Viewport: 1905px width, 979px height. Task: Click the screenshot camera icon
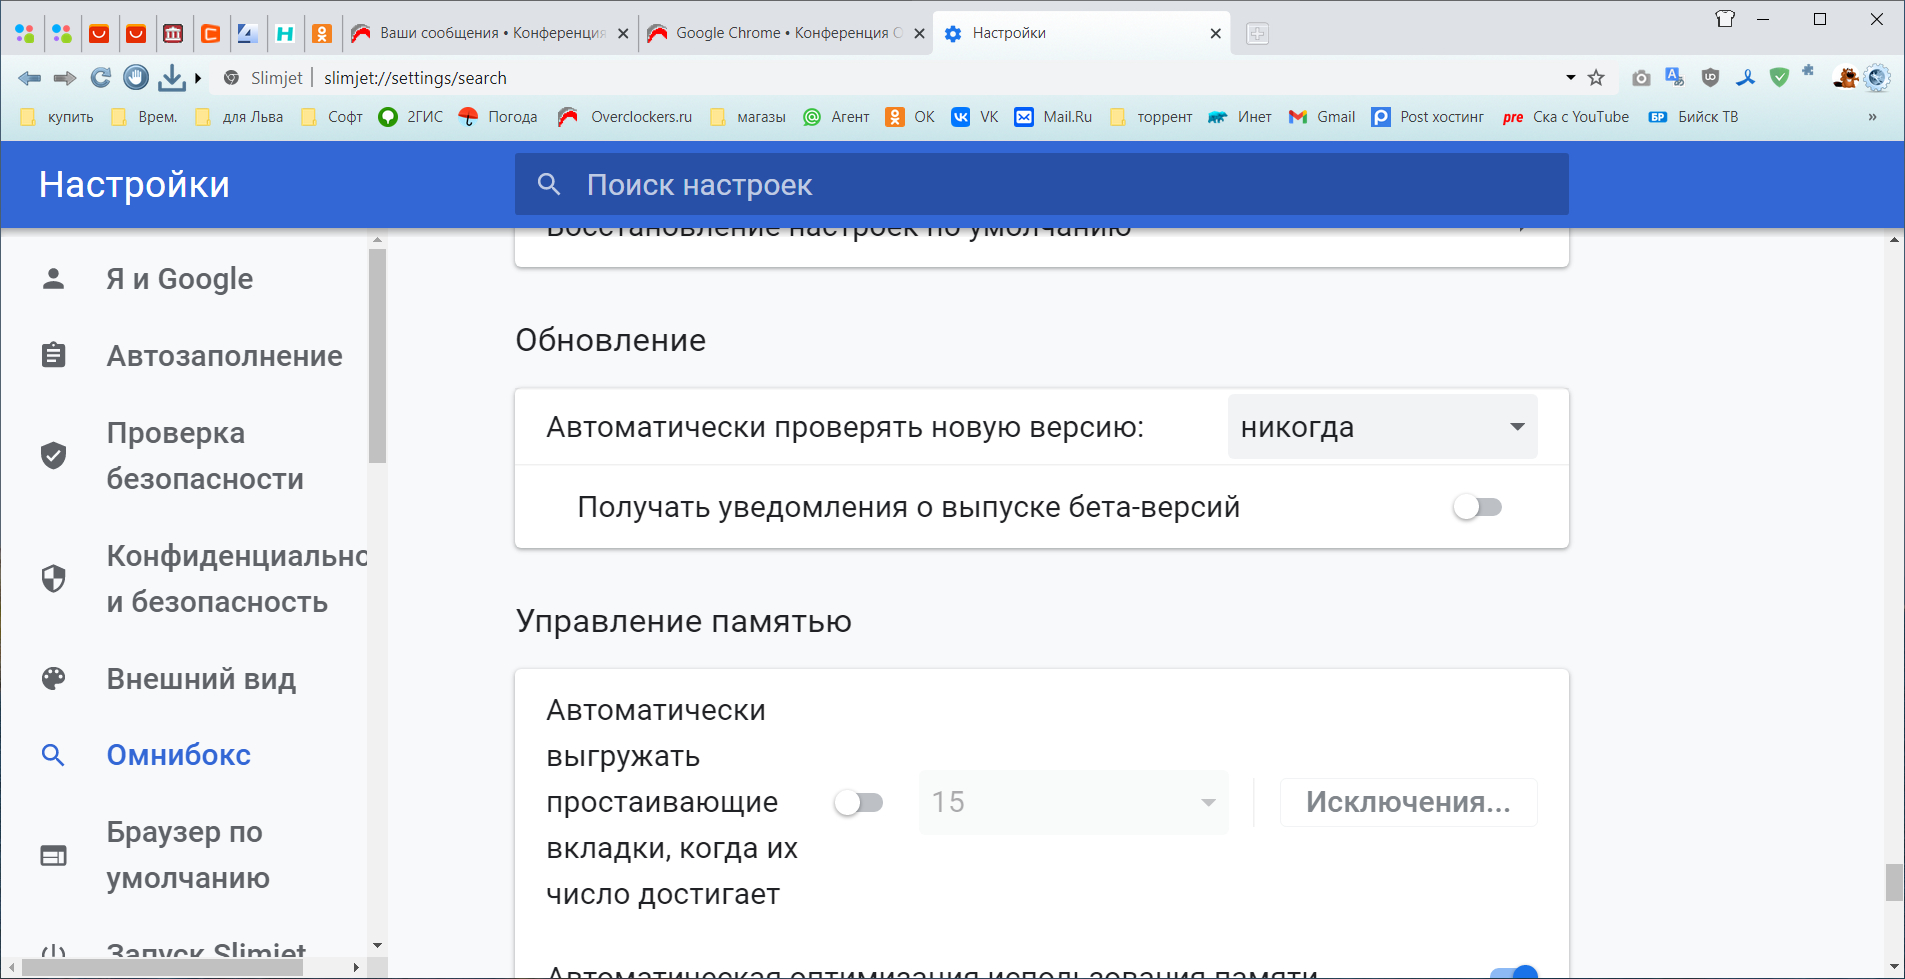tap(1641, 78)
